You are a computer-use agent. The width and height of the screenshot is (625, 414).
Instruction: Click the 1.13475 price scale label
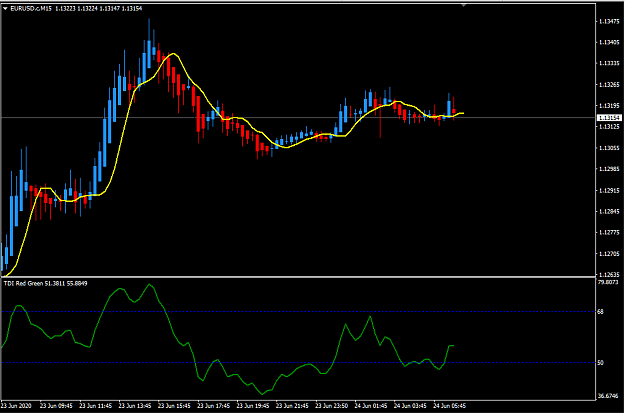pyautogui.click(x=609, y=21)
